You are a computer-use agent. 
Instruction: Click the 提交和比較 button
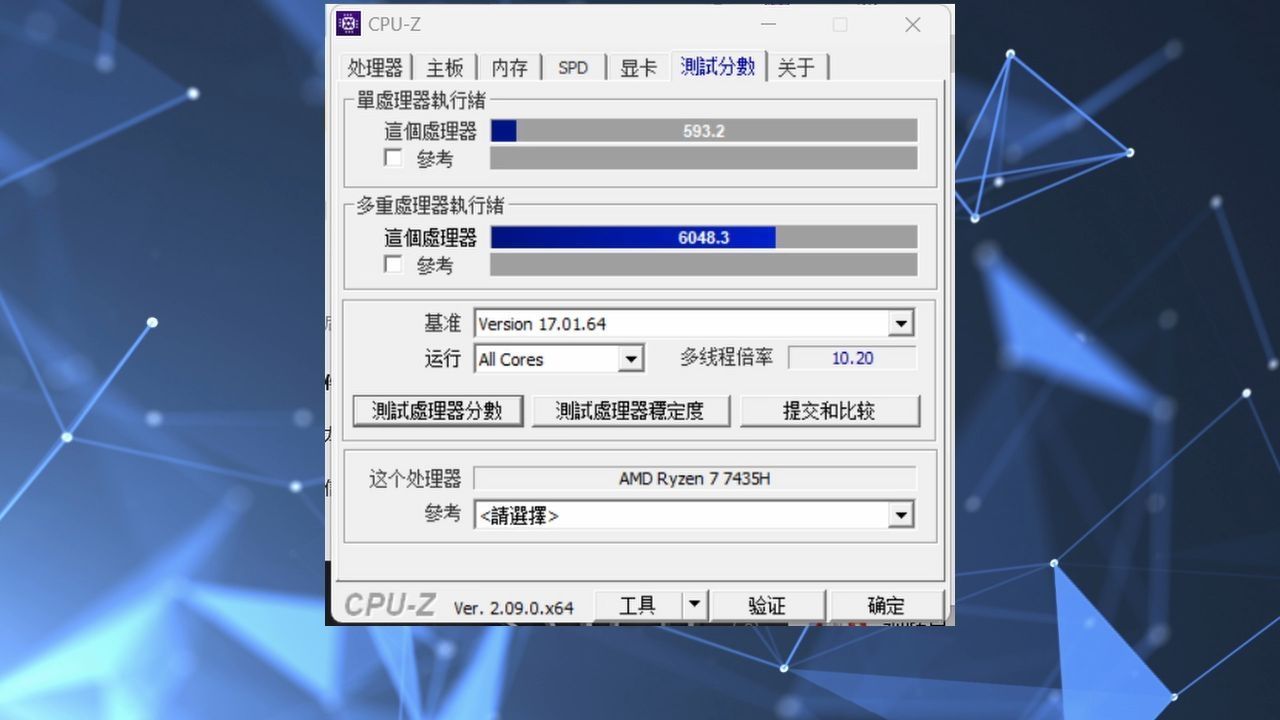tap(829, 411)
